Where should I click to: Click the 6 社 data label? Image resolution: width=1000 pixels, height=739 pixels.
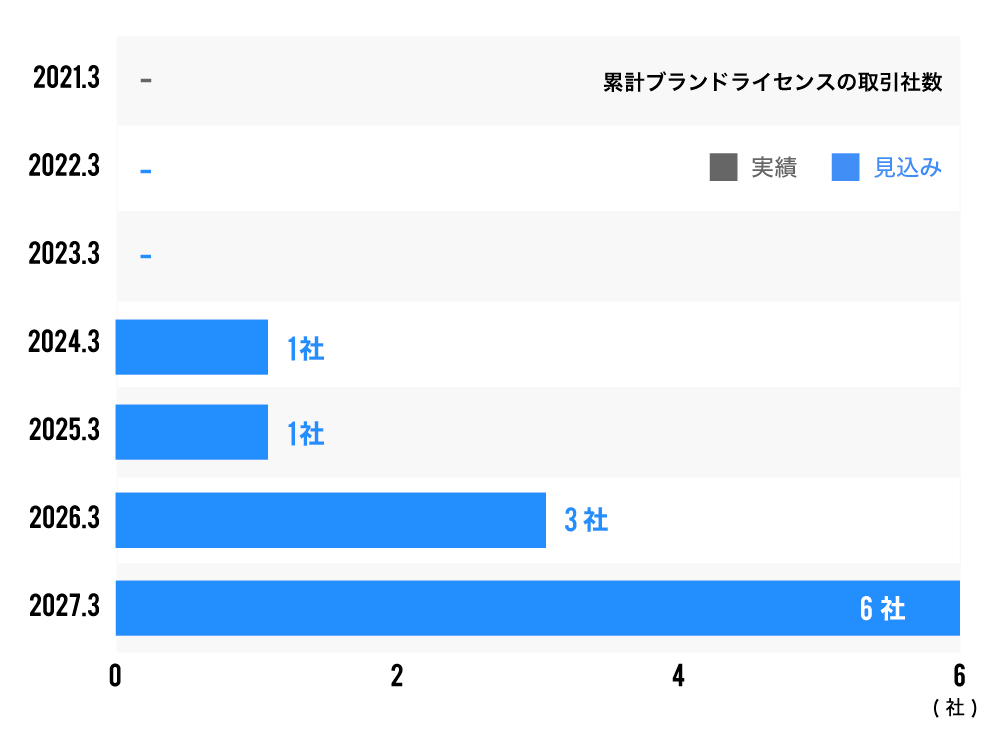(x=882, y=609)
